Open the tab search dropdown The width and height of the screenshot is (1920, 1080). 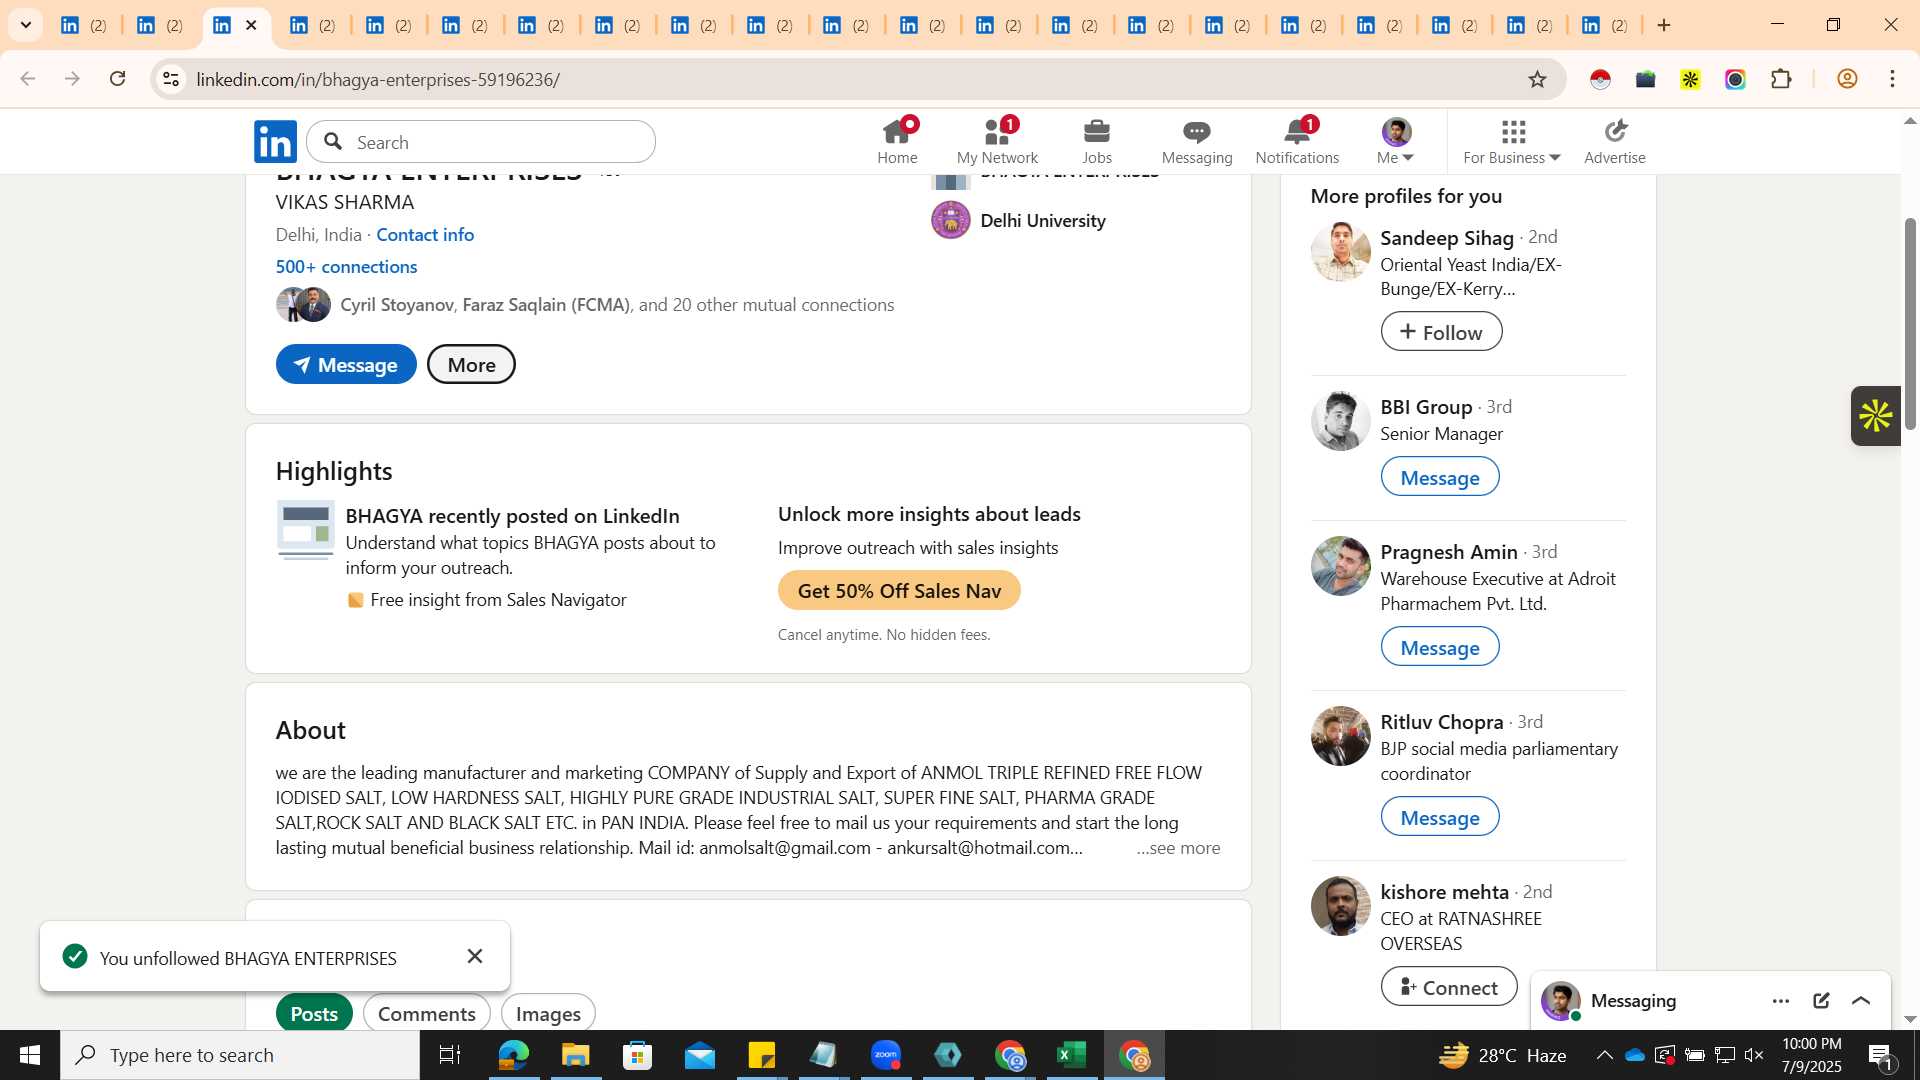(25, 25)
